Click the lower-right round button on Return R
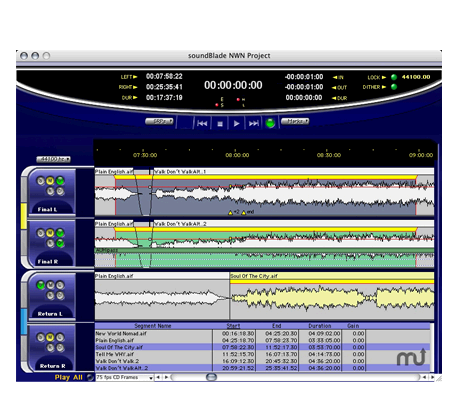460x416 pixels. (x=60, y=348)
